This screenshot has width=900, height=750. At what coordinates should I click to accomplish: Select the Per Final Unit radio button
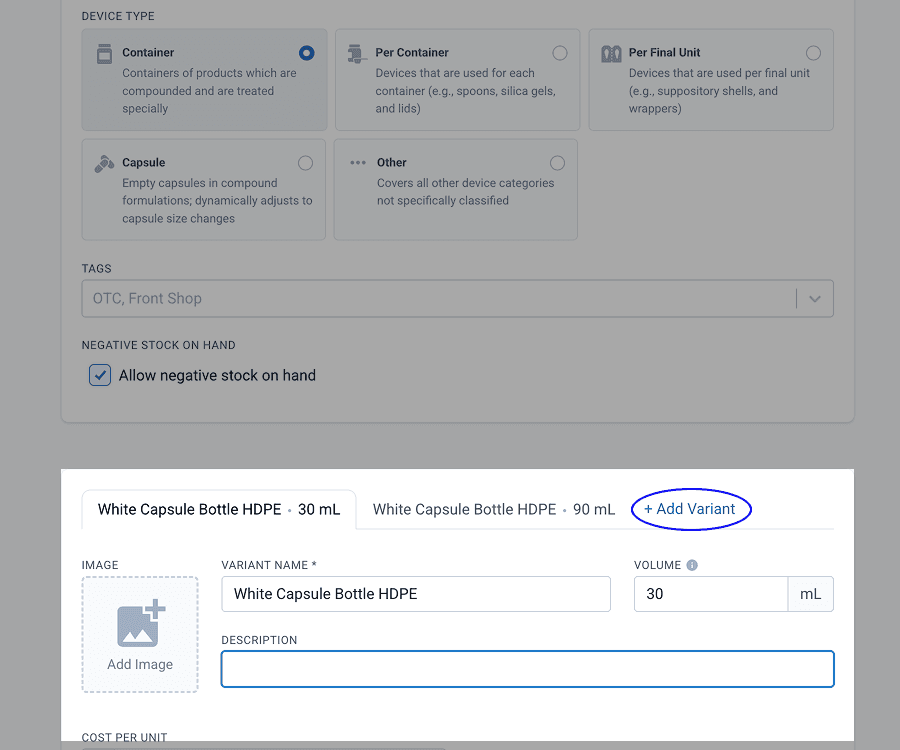tap(813, 53)
